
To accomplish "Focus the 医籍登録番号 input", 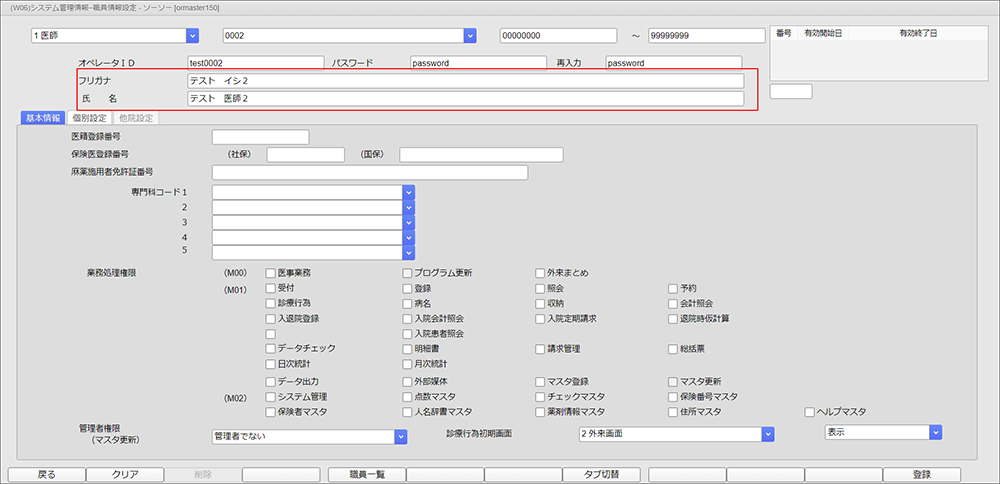I will tap(260, 137).
